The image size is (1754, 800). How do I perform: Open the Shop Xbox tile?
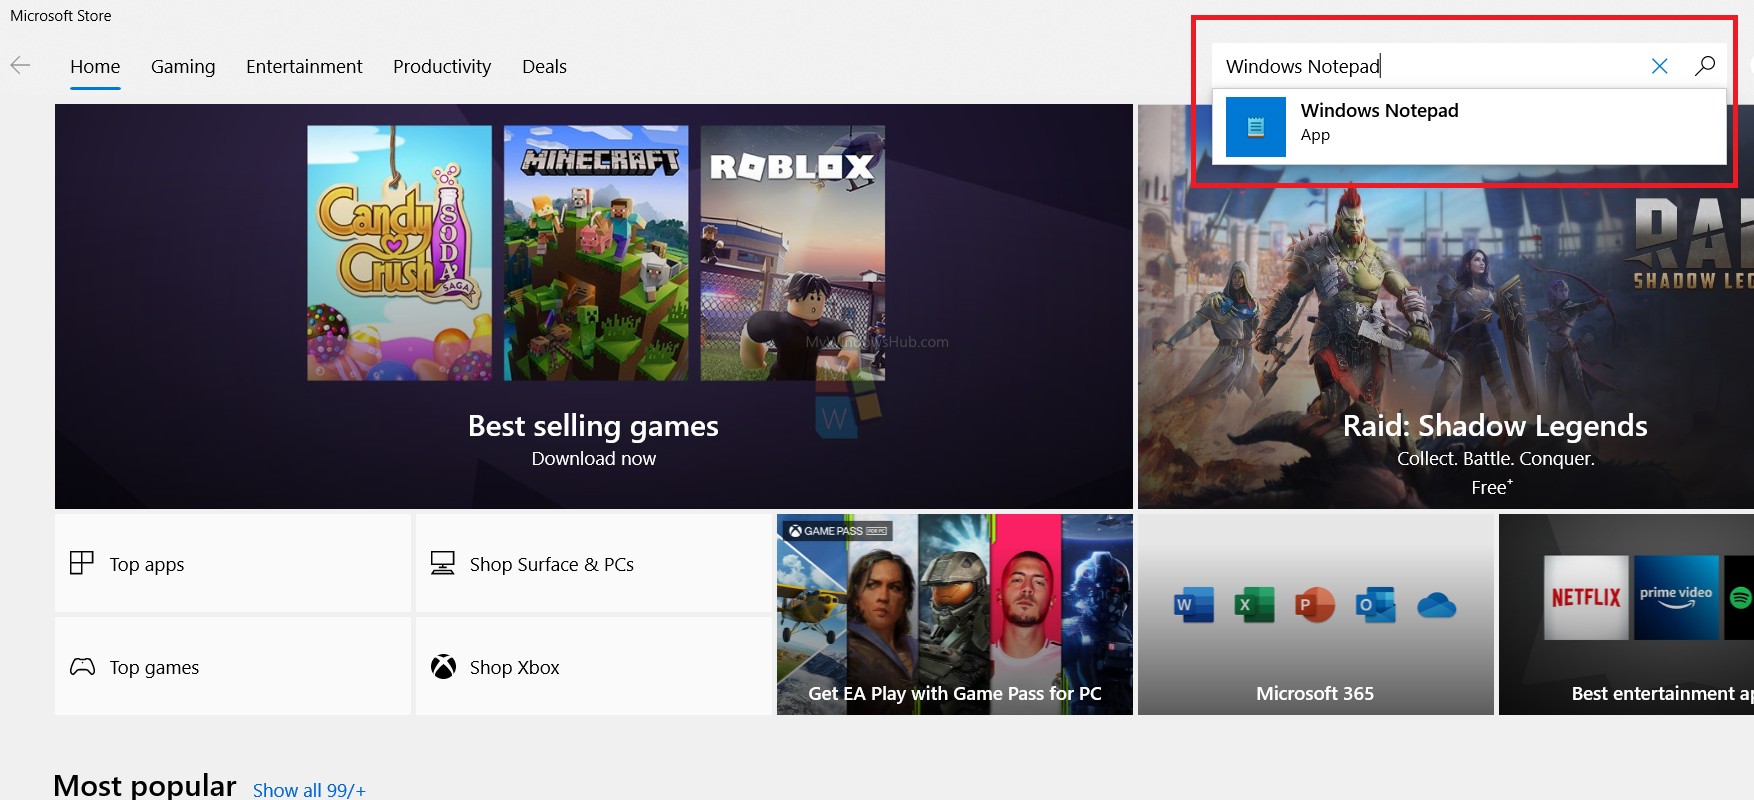coord(594,667)
